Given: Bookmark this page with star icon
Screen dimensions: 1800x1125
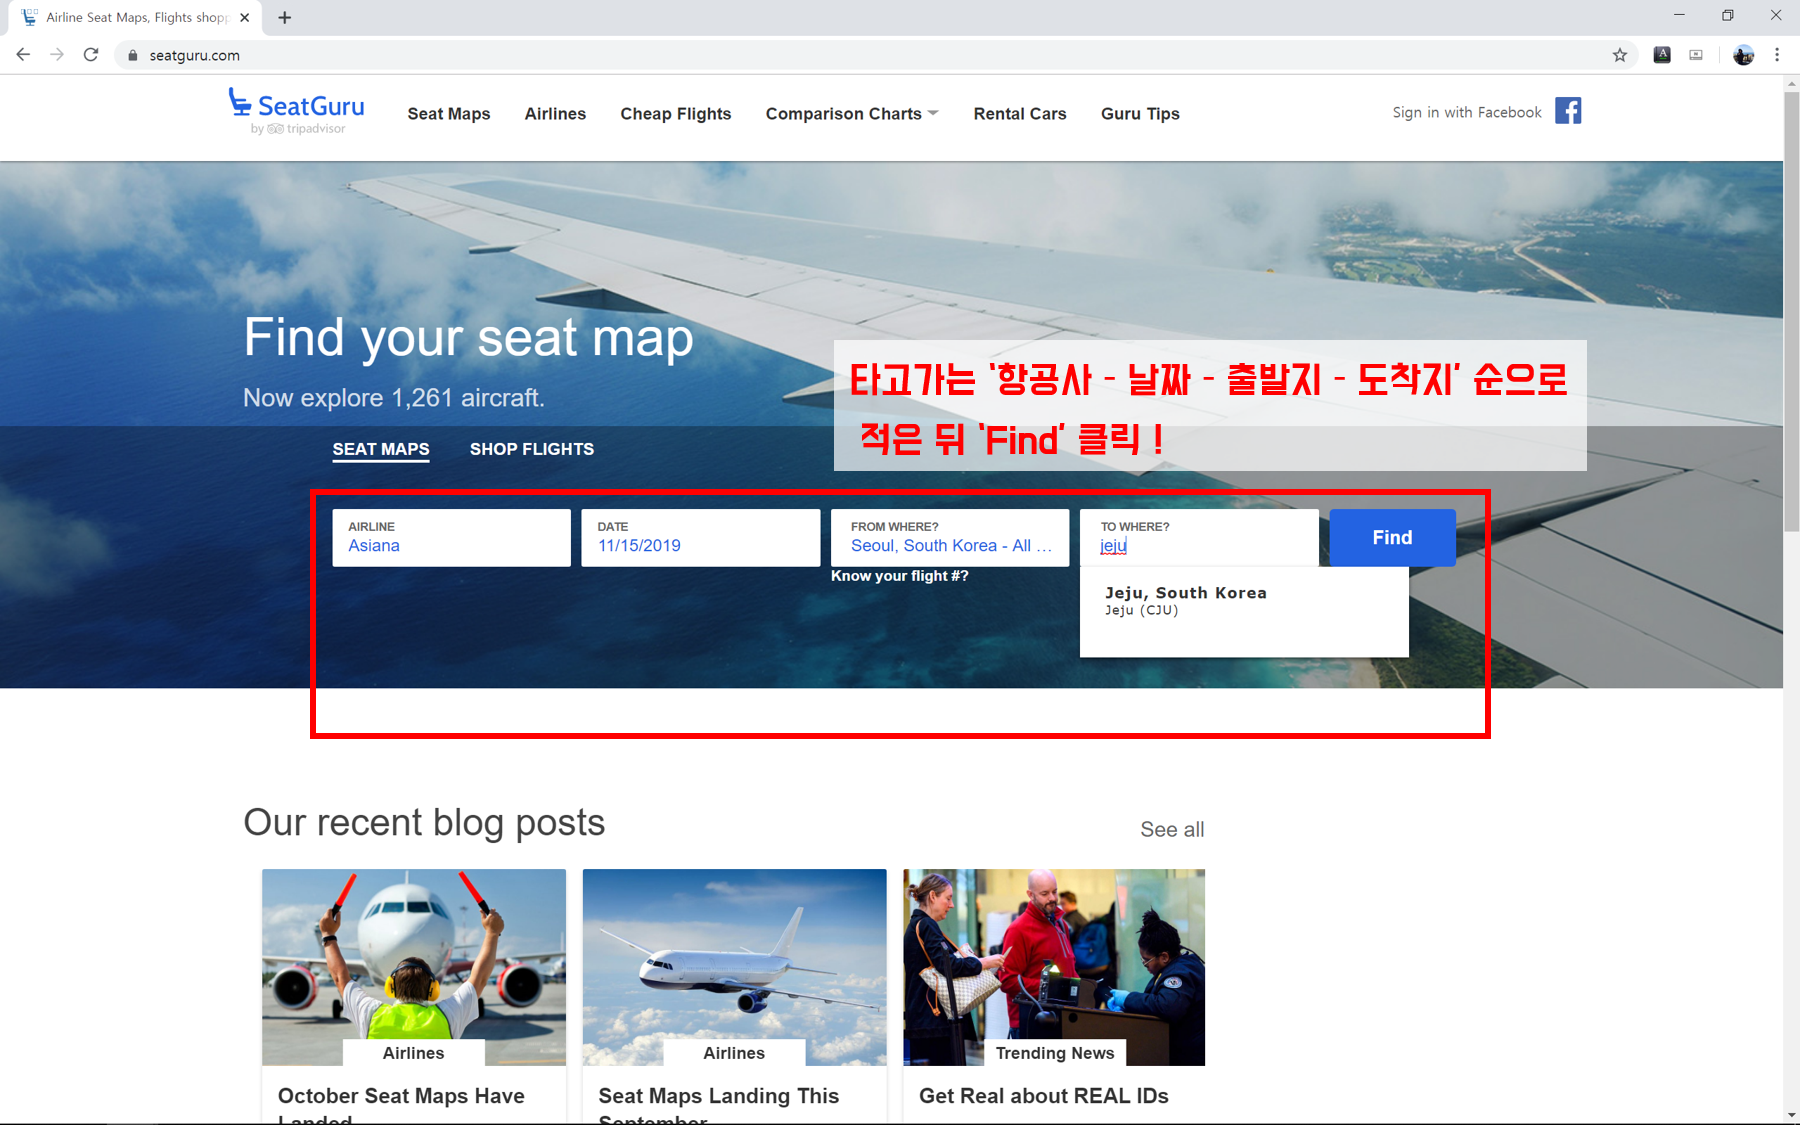Looking at the screenshot, I should coord(1620,55).
